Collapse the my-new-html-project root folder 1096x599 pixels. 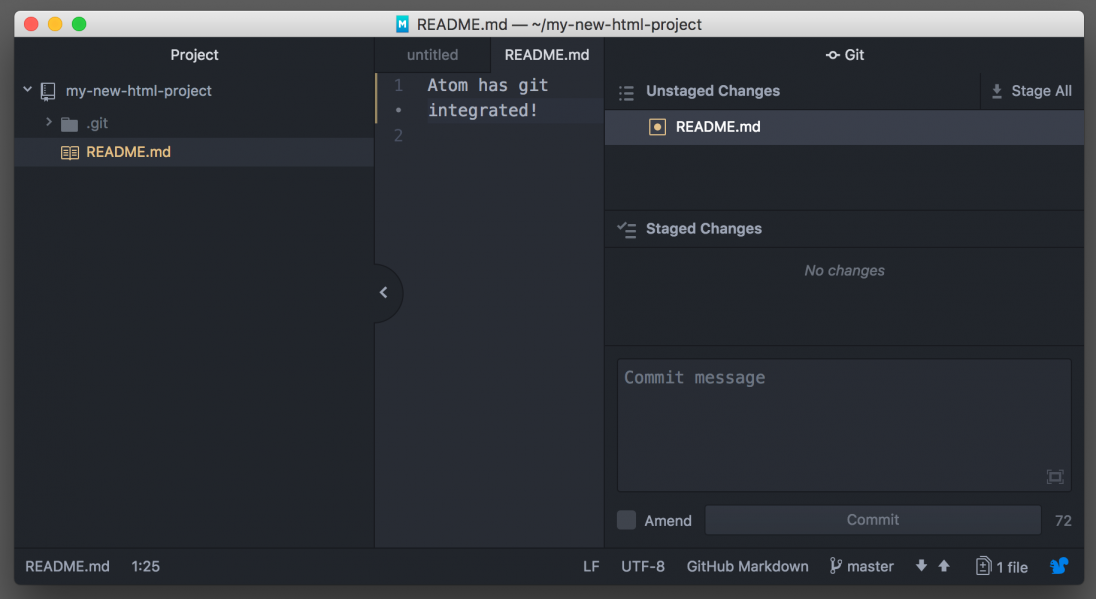[28, 91]
